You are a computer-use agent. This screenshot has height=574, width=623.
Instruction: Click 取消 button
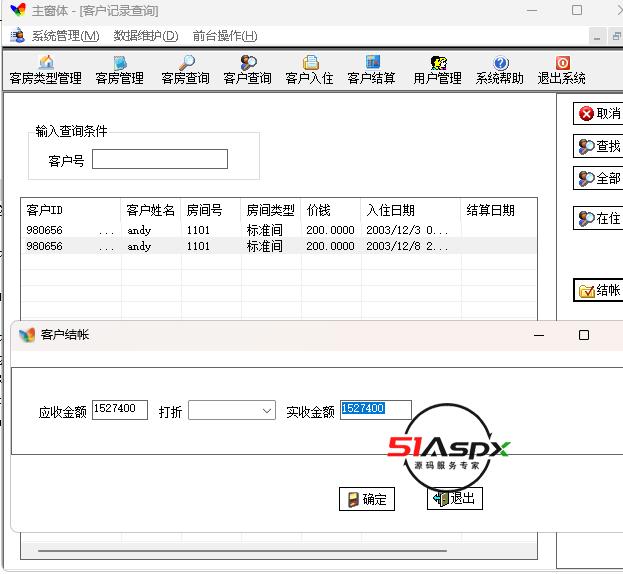coord(598,114)
